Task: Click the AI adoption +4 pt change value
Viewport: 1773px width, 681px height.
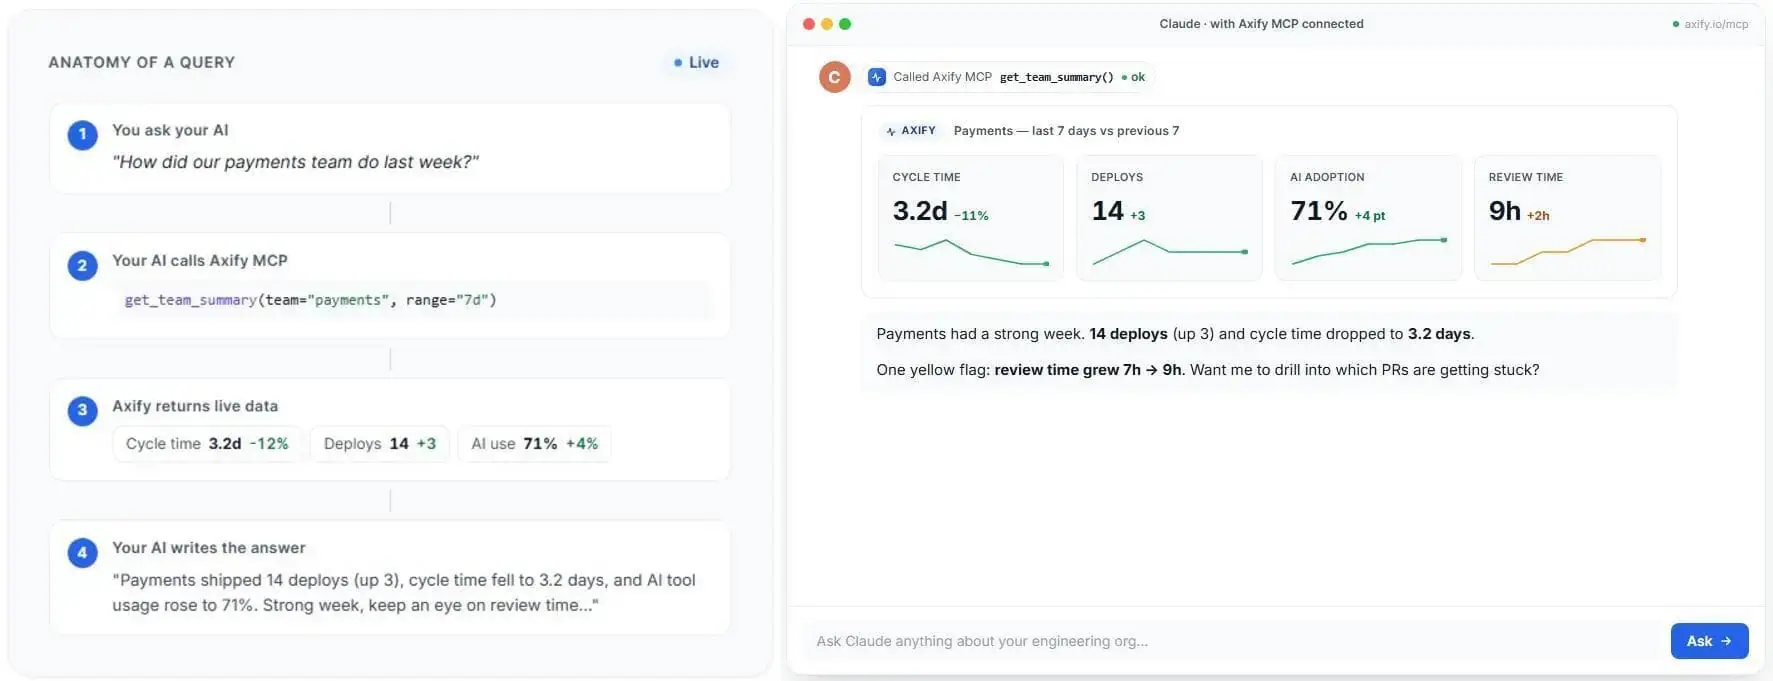Action: (1370, 216)
